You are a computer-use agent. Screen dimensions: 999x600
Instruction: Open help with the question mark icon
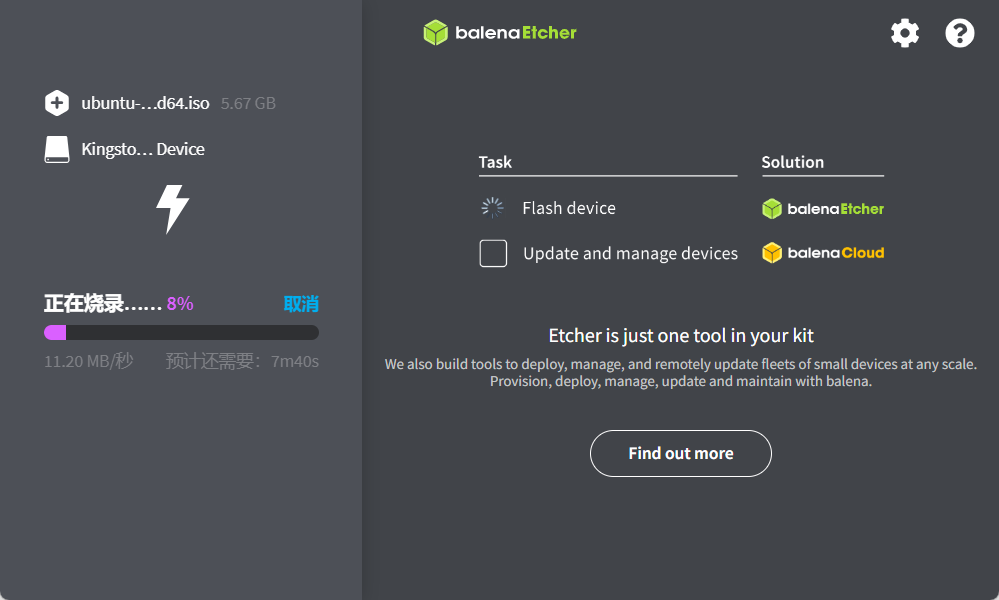(x=959, y=33)
